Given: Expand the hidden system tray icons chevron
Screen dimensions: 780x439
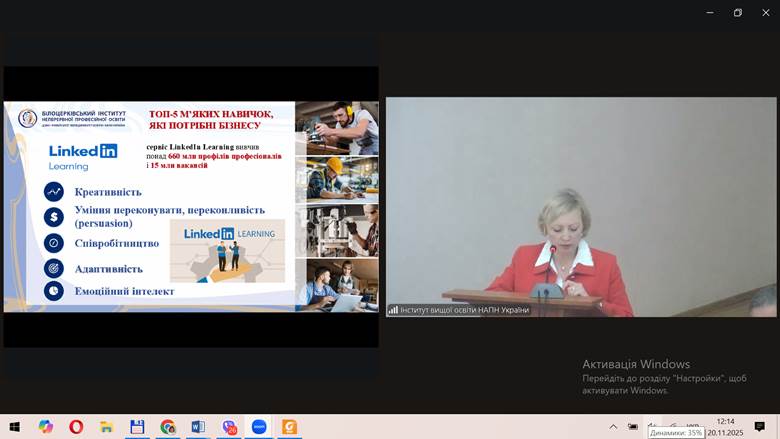Looking at the screenshot, I should [x=613, y=426].
